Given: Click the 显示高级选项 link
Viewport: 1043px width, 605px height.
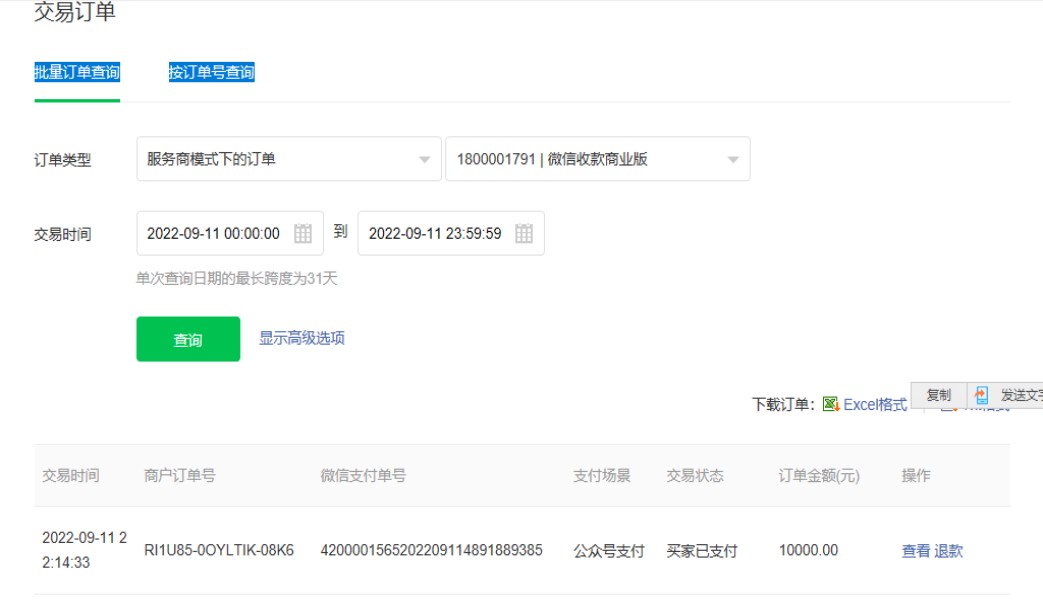Looking at the screenshot, I should point(302,338).
